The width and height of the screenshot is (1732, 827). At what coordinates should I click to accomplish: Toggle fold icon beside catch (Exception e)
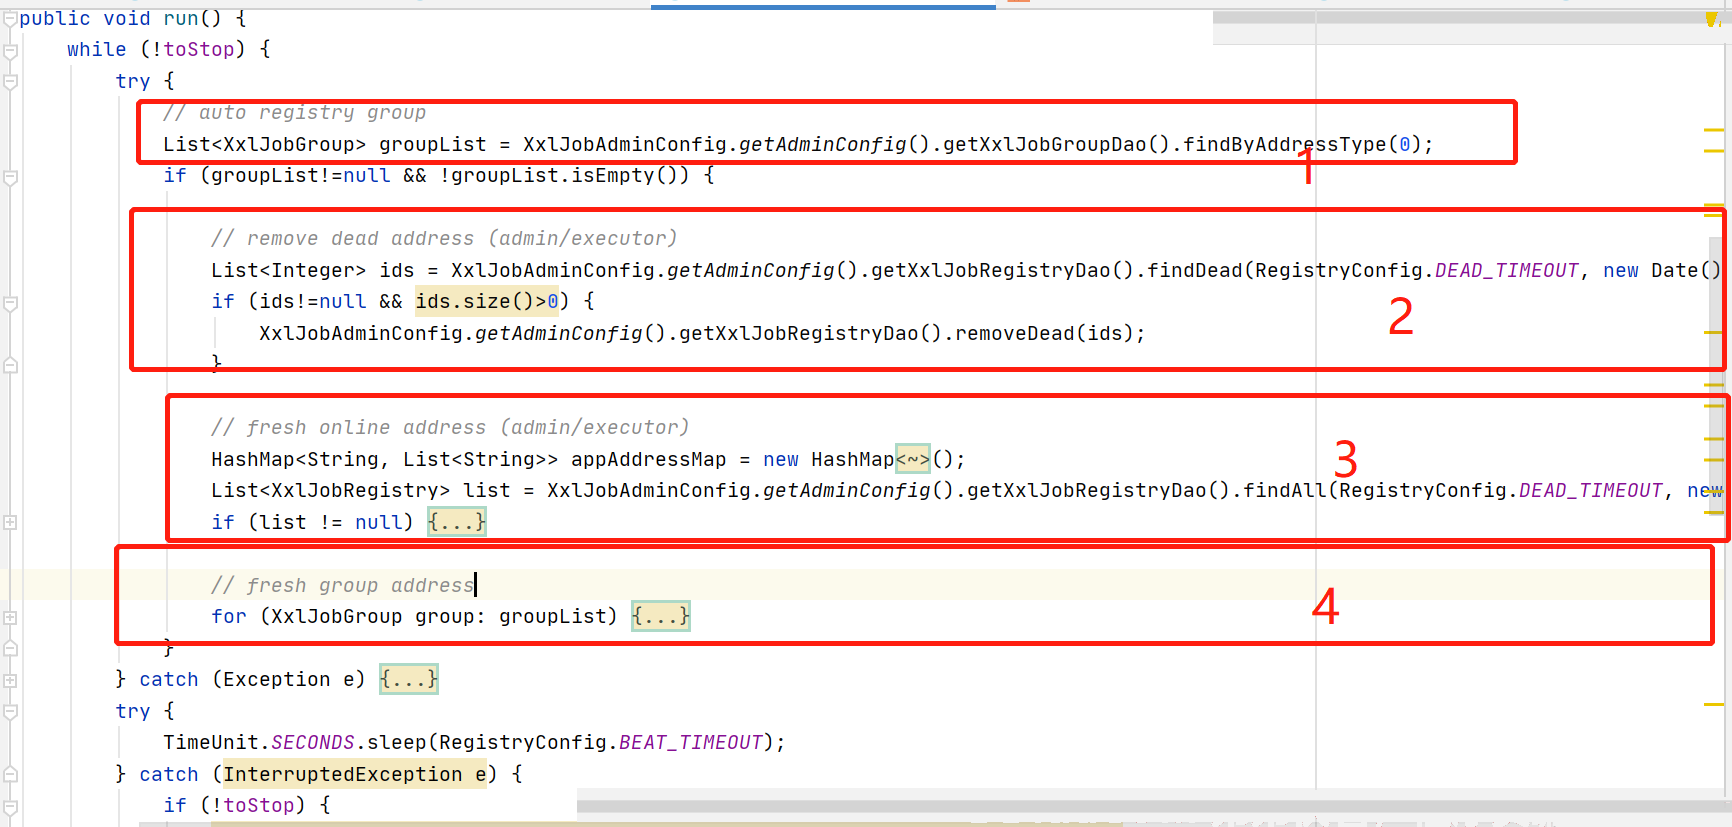pos(10,680)
